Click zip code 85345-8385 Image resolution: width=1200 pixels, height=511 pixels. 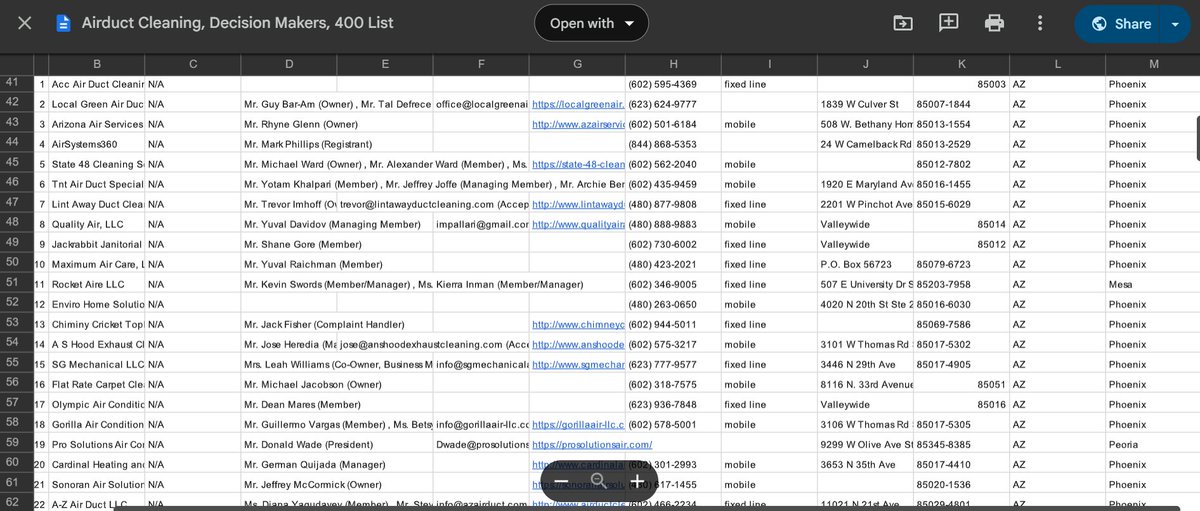[961, 444]
